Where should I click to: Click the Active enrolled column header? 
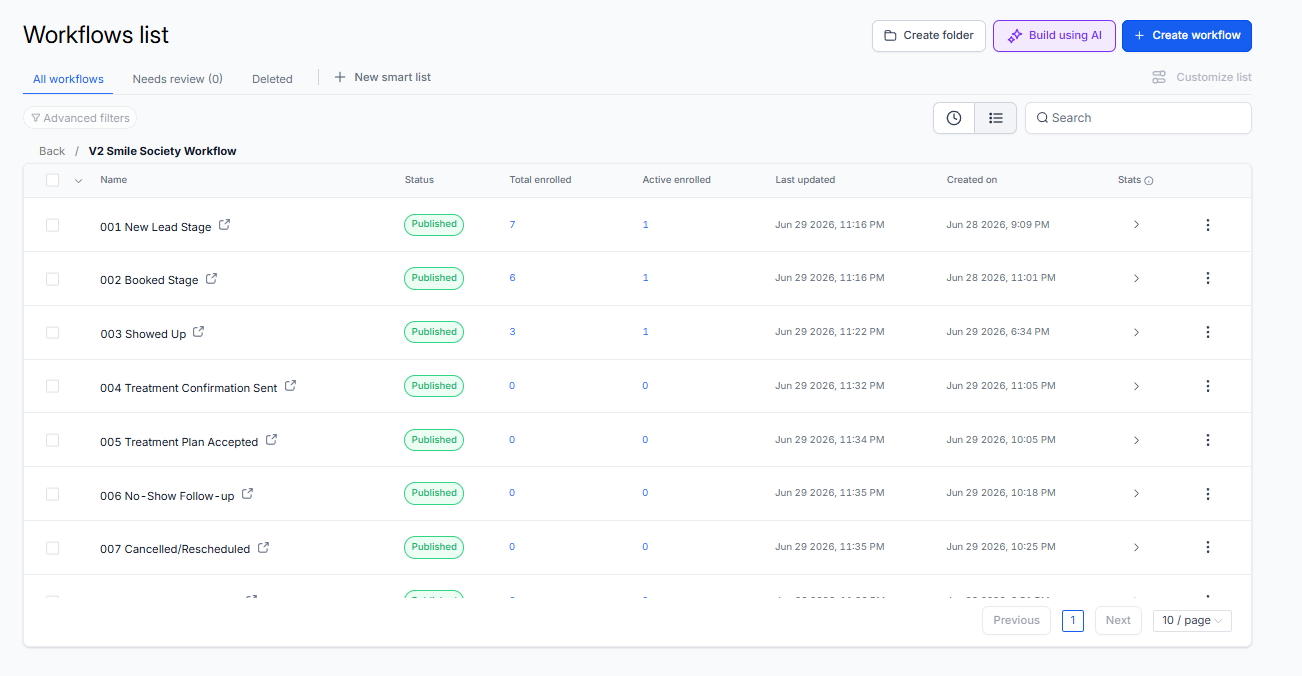coord(676,180)
